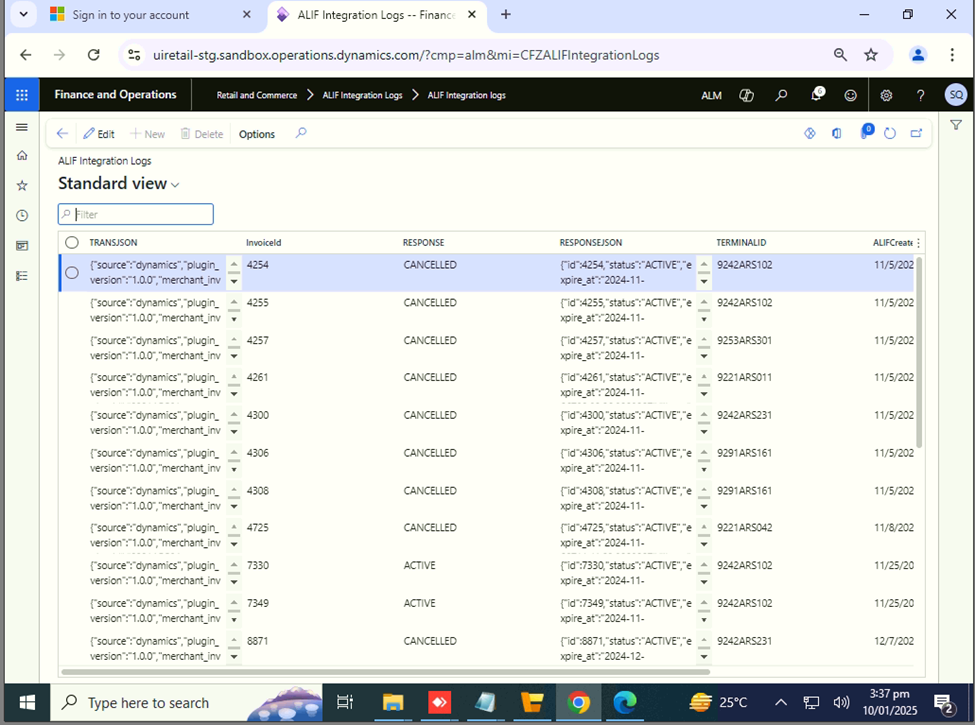Step down TRANSJSON field in row 4254
Image resolution: width=975 pixels, height=725 pixels.
(234, 281)
